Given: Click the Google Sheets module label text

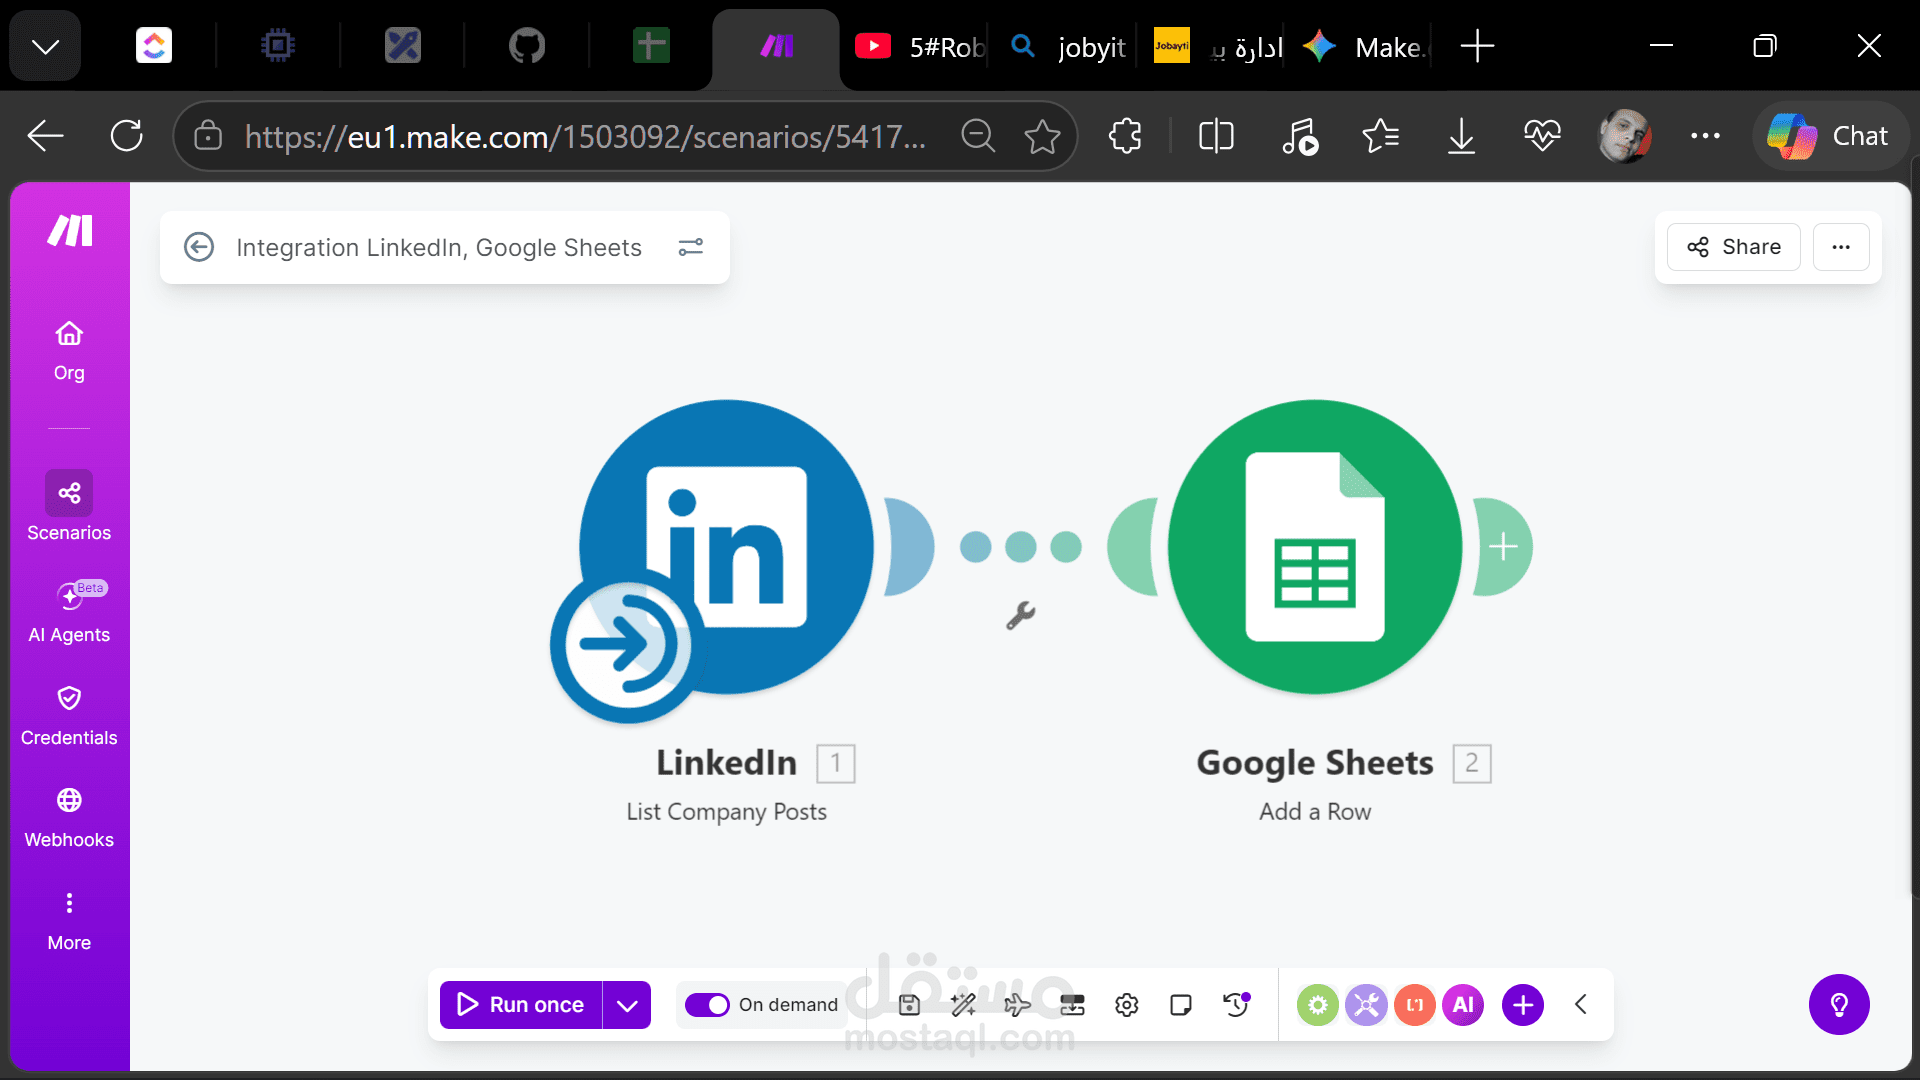Looking at the screenshot, I should [x=1315, y=763].
